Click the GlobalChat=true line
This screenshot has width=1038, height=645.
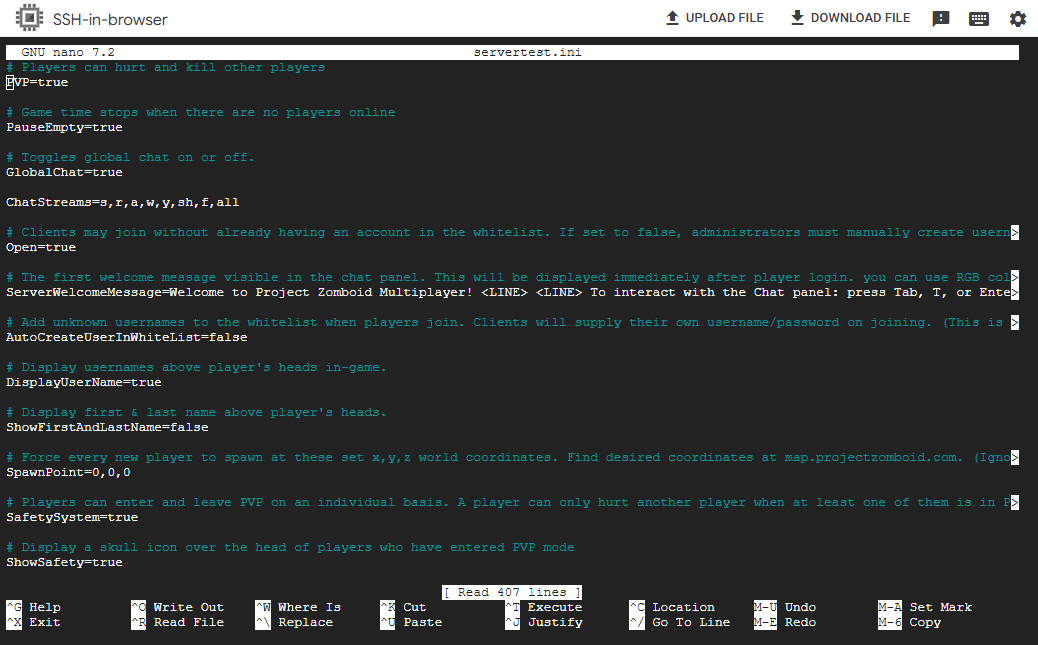(x=64, y=172)
